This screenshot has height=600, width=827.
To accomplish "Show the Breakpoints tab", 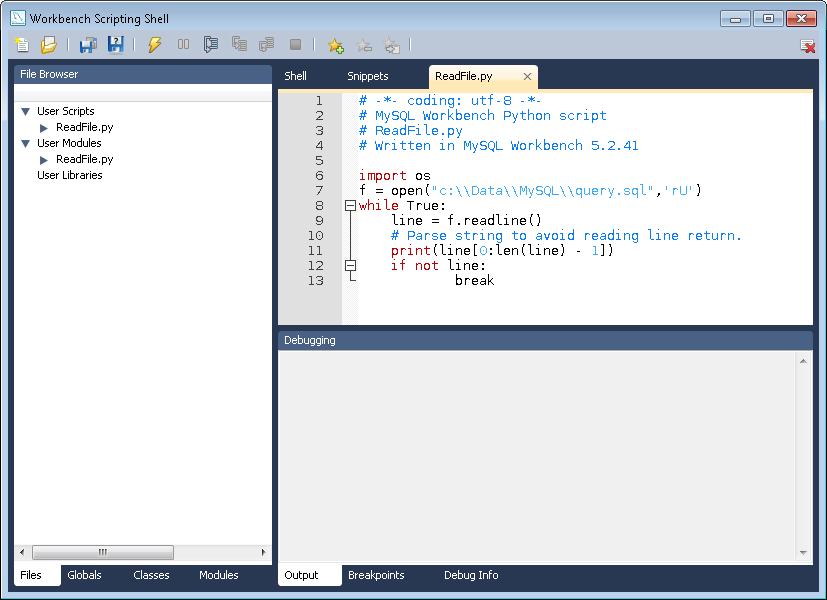I will click(x=376, y=575).
